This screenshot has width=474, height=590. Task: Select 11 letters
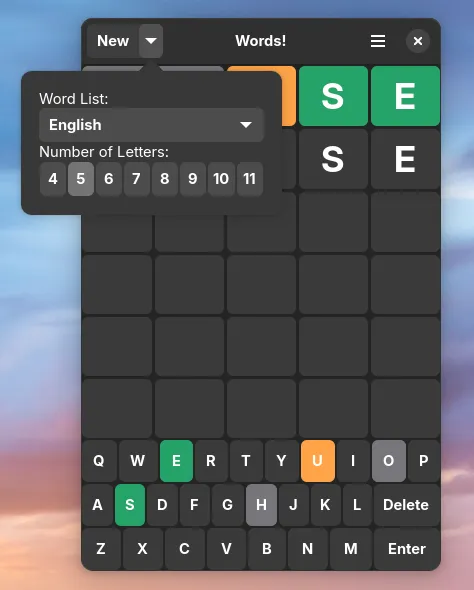click(250, 179)
